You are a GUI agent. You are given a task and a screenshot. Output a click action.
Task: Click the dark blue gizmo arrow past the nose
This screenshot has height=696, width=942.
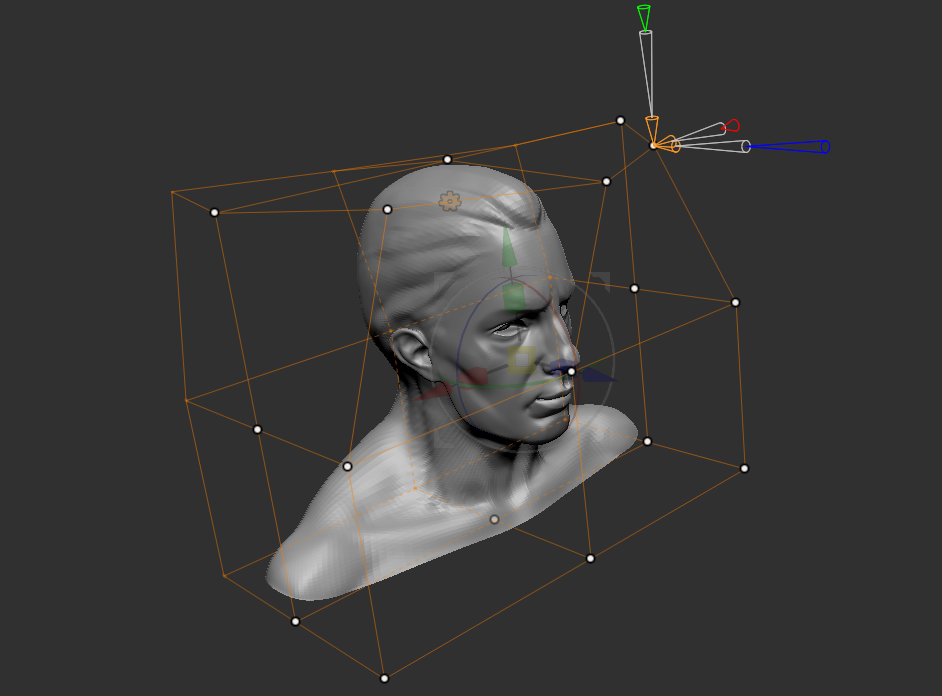point(598,375)
